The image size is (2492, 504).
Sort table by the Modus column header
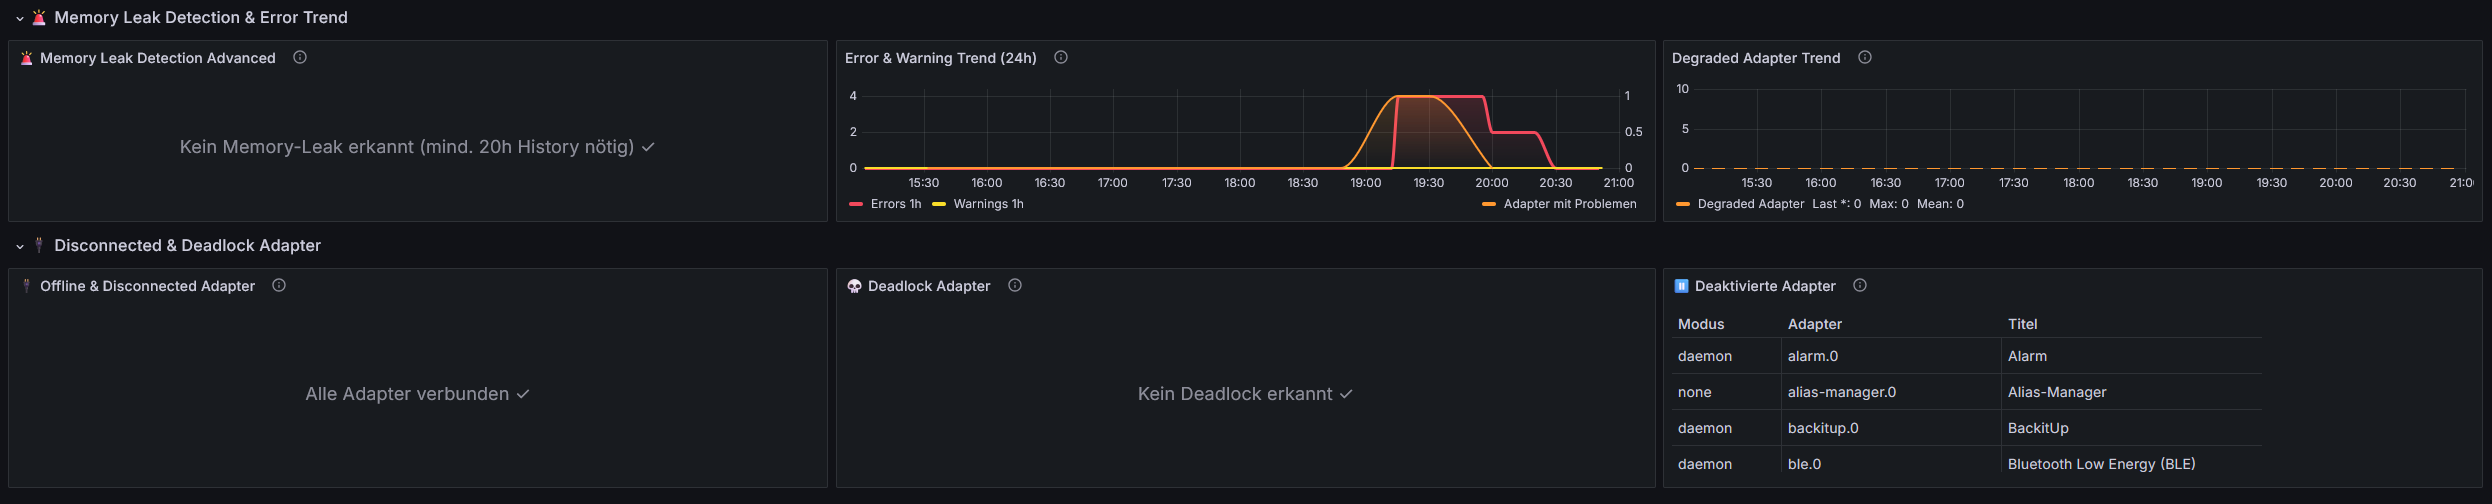pos(1700,324)
